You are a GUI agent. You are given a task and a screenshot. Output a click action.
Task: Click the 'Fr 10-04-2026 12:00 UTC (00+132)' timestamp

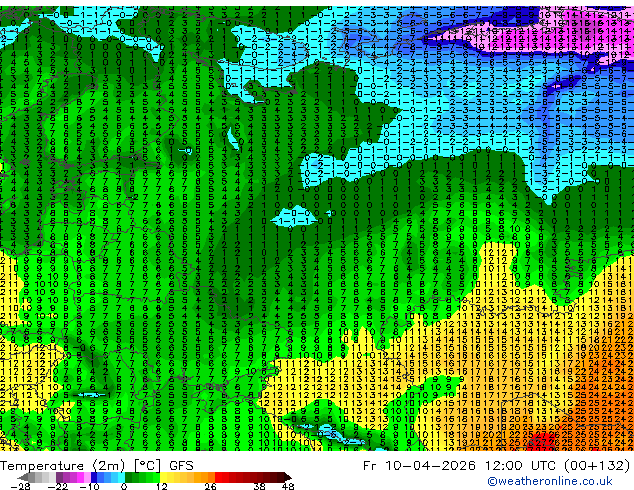(496, 466)
